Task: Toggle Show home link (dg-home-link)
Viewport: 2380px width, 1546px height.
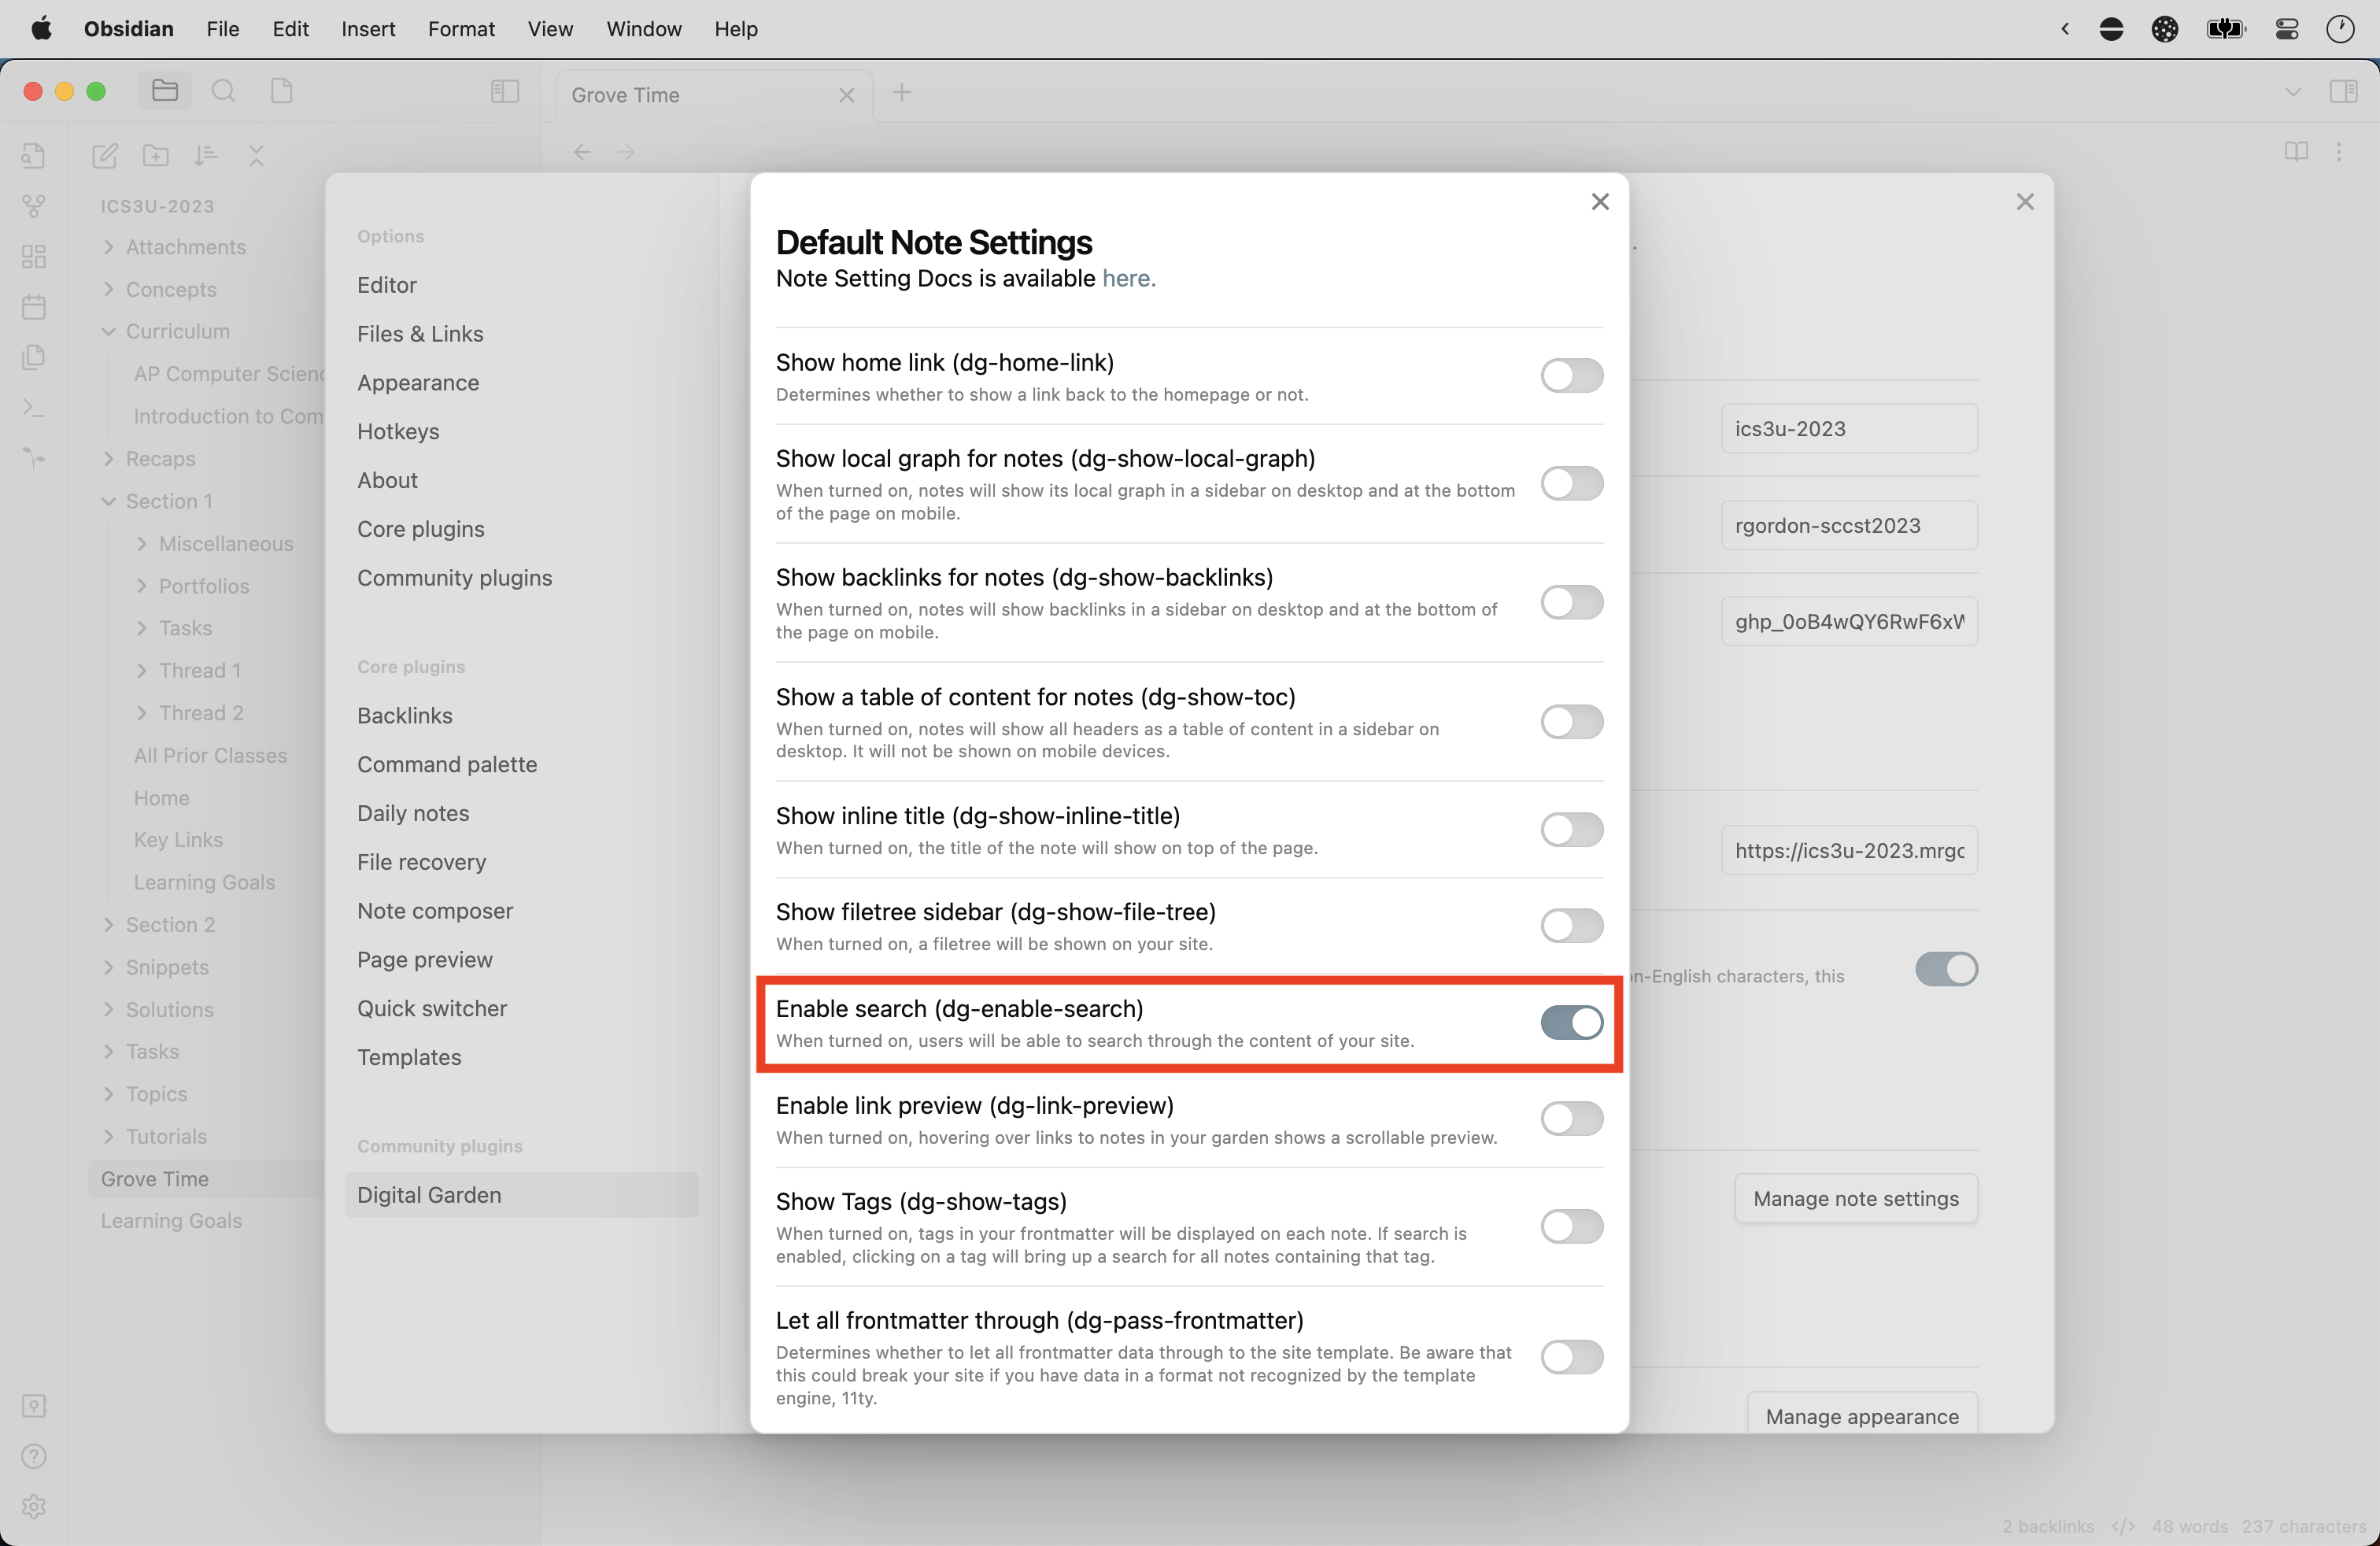Action: point(1572,375)
